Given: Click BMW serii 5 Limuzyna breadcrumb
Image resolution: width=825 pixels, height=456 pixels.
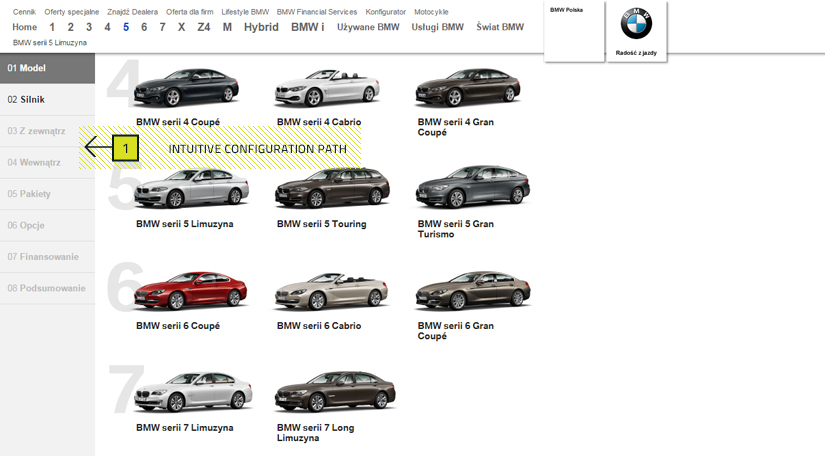Looking at the screenshot, I should pos(49,43).
